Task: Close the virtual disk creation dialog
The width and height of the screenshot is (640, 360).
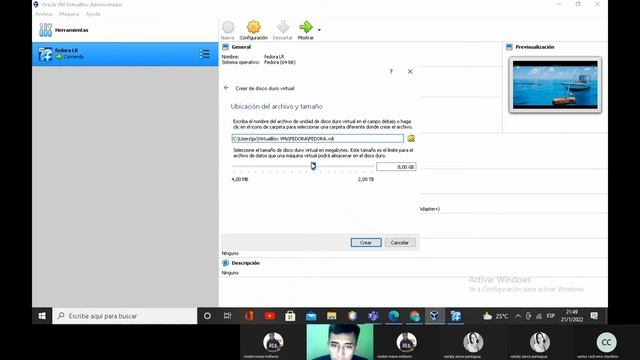Action: (x=410, y=71)
